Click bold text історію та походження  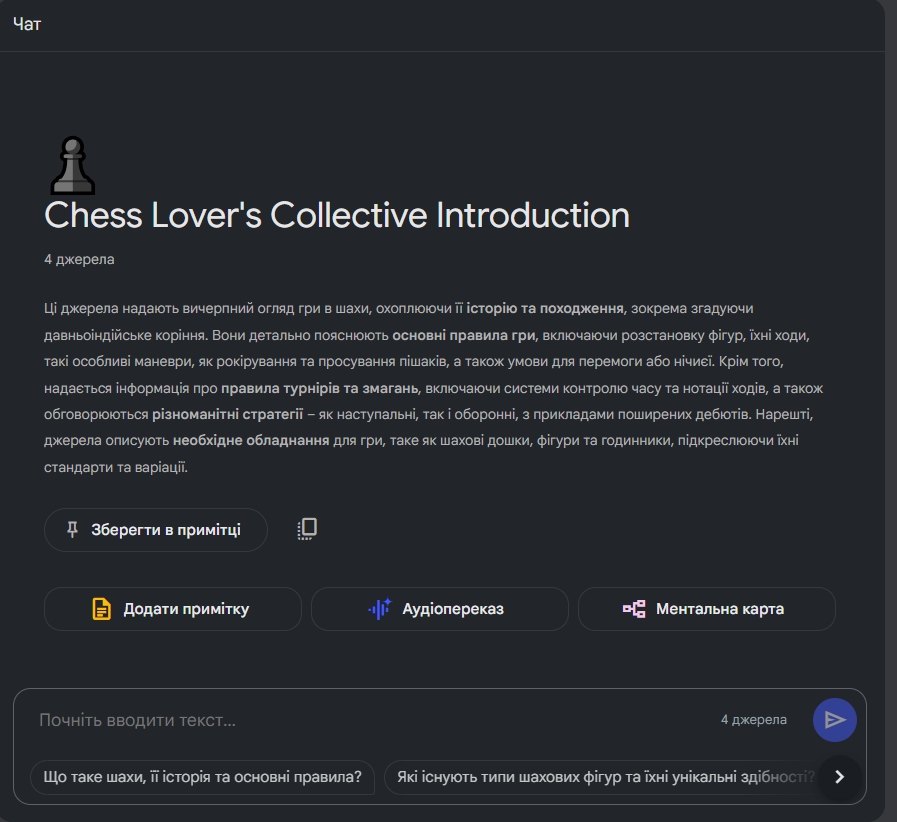point(545,308)
